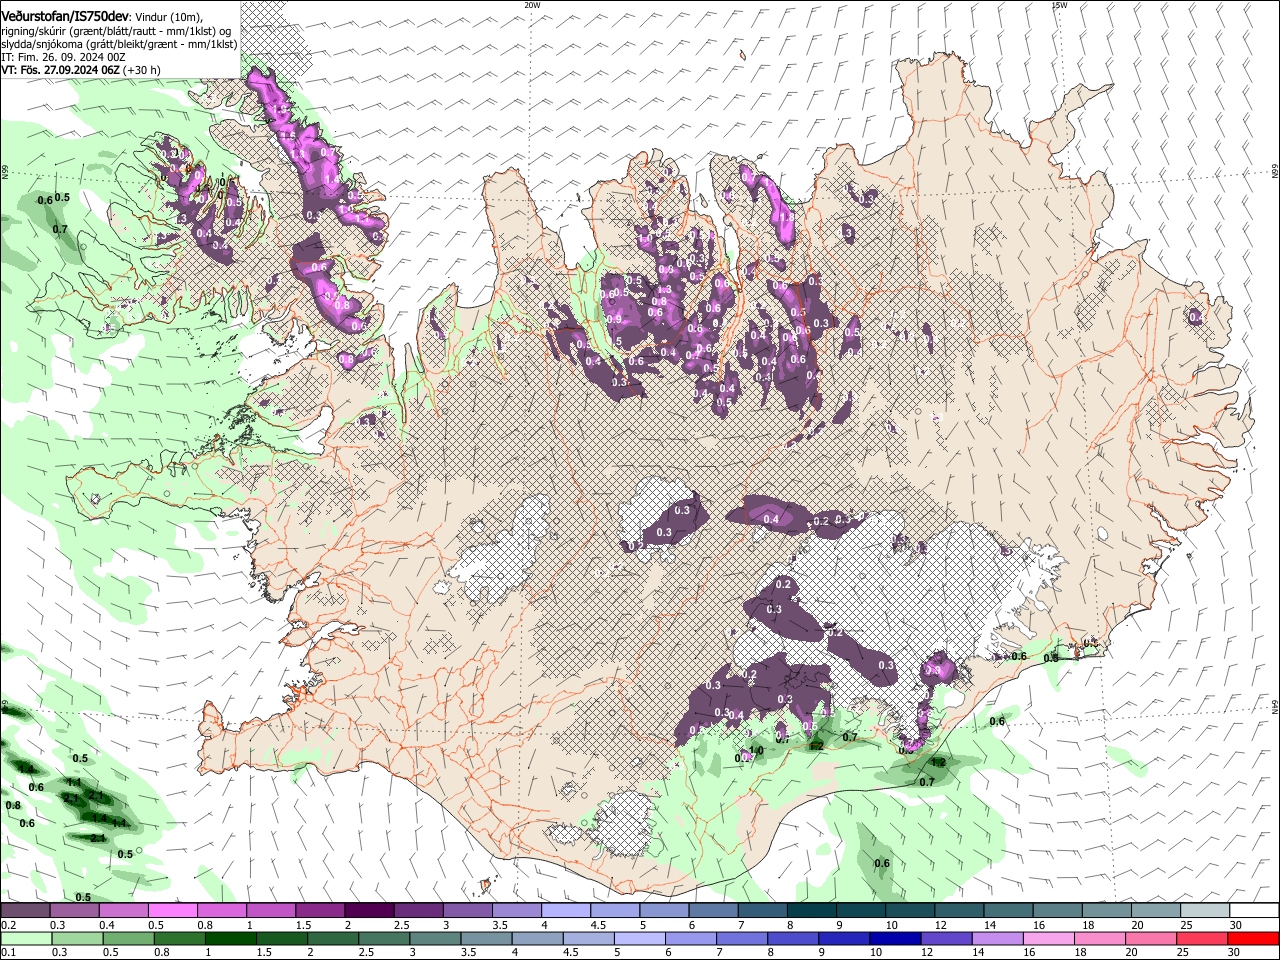1280x960 pixels.
Task: Select the 5–6 swatch in upper snow legend
Action: click(664, 911)
